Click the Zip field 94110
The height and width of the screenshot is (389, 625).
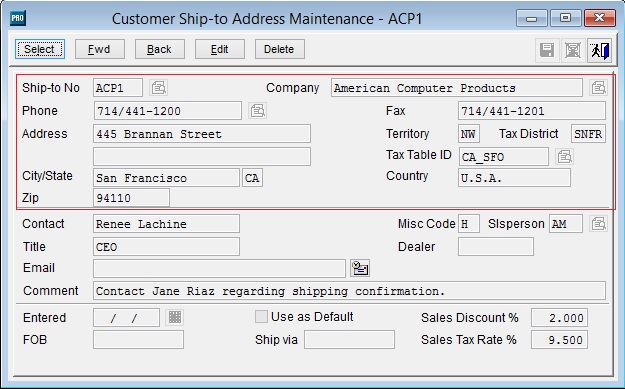pyautogui.click(x=132, y=198)
